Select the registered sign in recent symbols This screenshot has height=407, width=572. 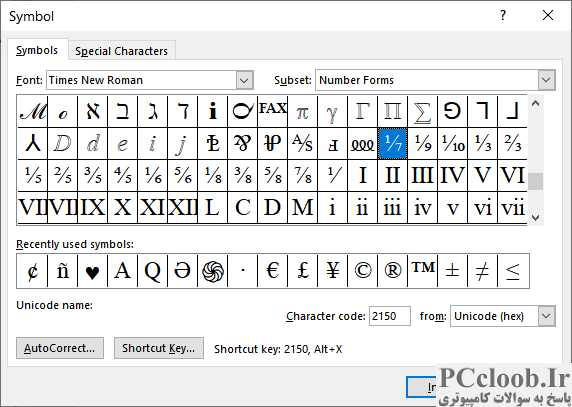[x=393, y=271]
